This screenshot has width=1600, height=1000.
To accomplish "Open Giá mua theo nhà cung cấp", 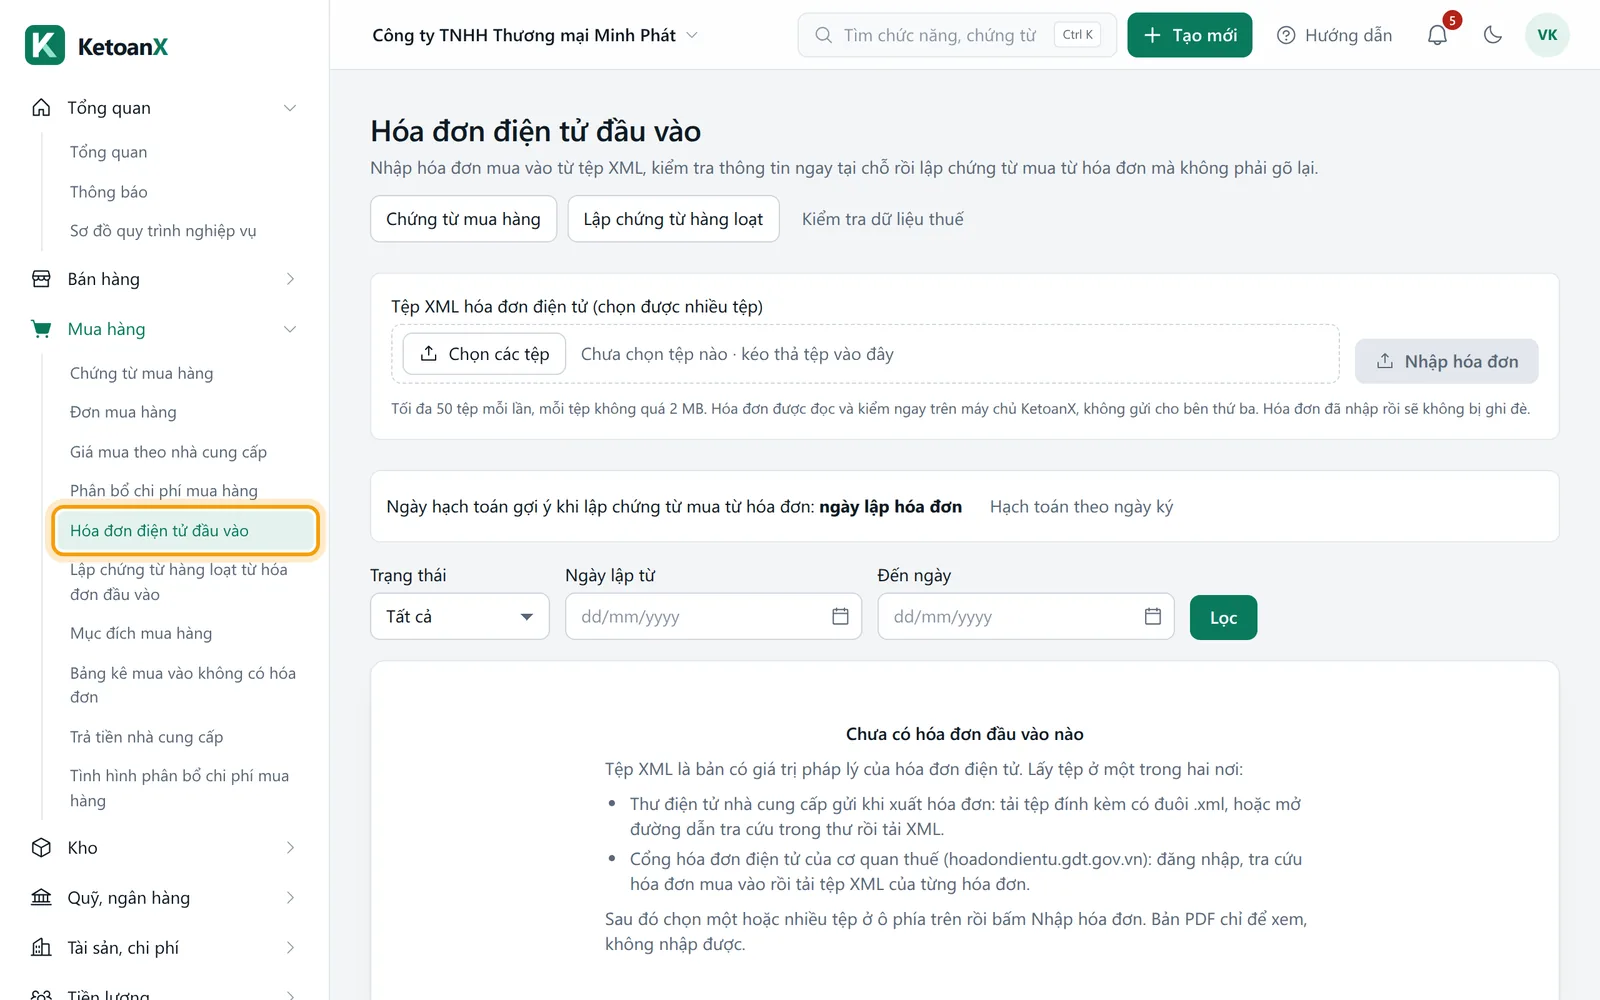I will [168, 452].
